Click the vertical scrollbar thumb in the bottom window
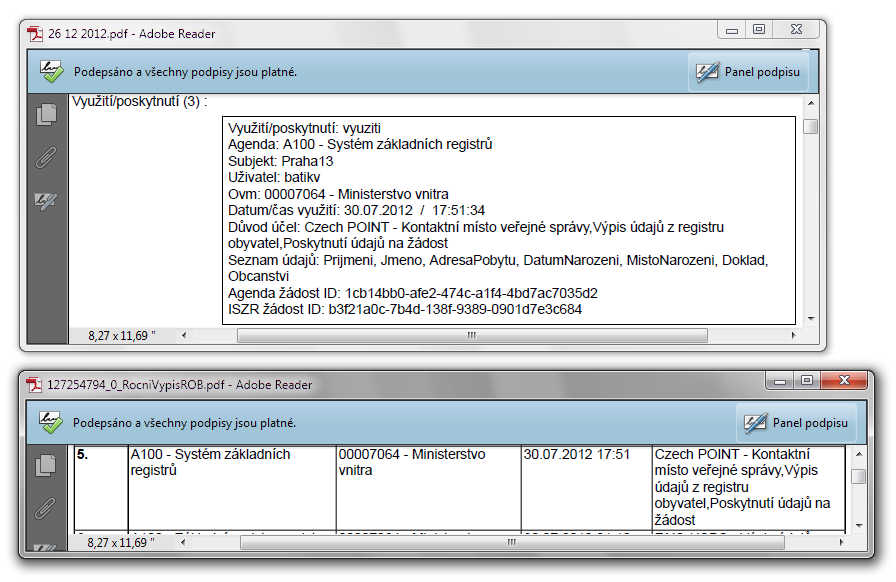 point(859,476)
